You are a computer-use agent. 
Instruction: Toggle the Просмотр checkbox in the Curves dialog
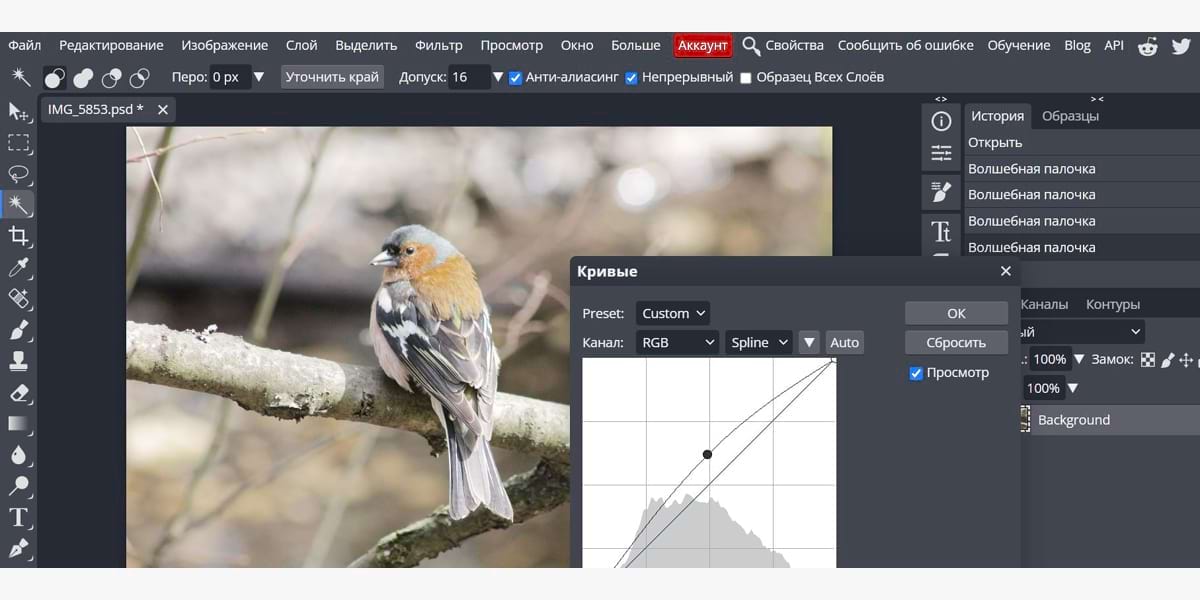[916, 373]
